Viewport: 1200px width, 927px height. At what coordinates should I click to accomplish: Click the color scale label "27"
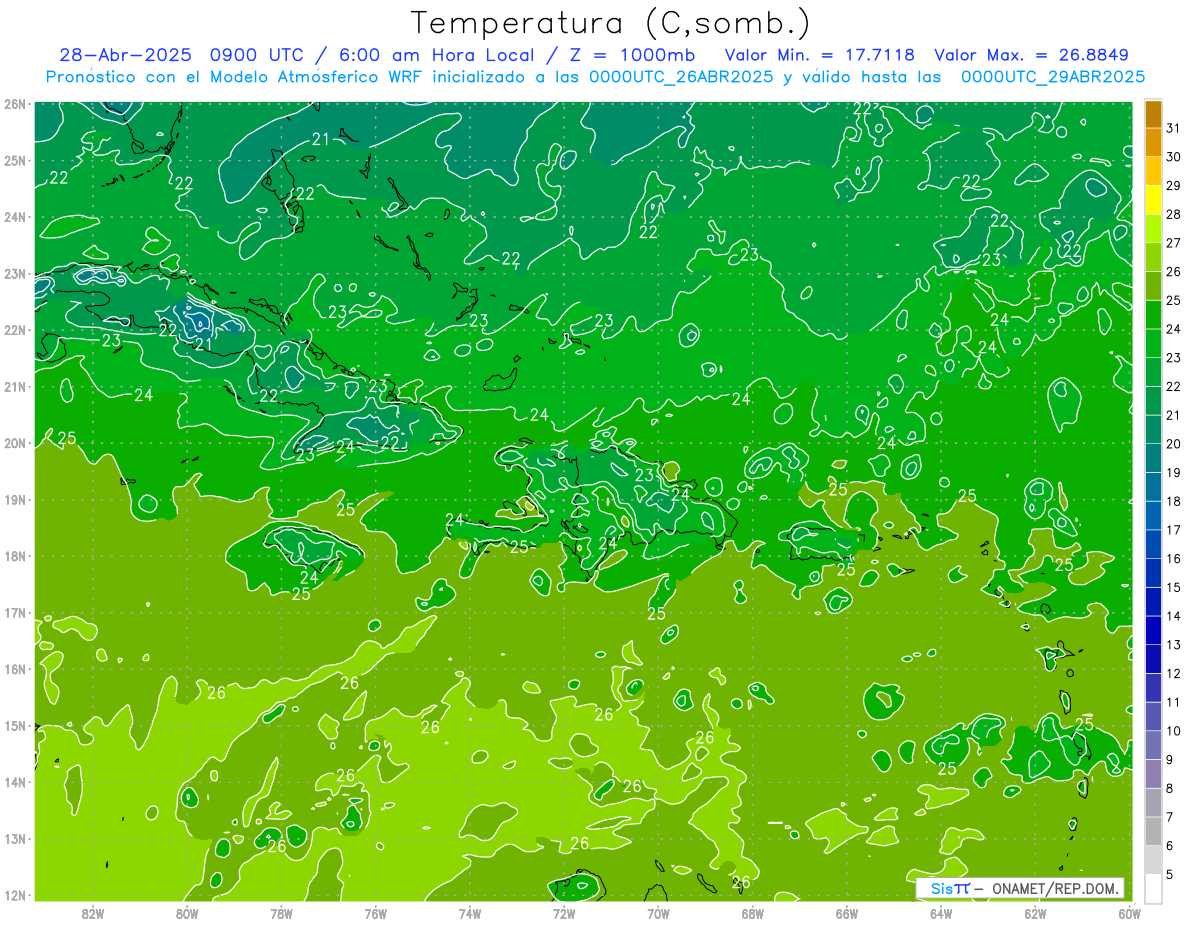[1173, 243]
